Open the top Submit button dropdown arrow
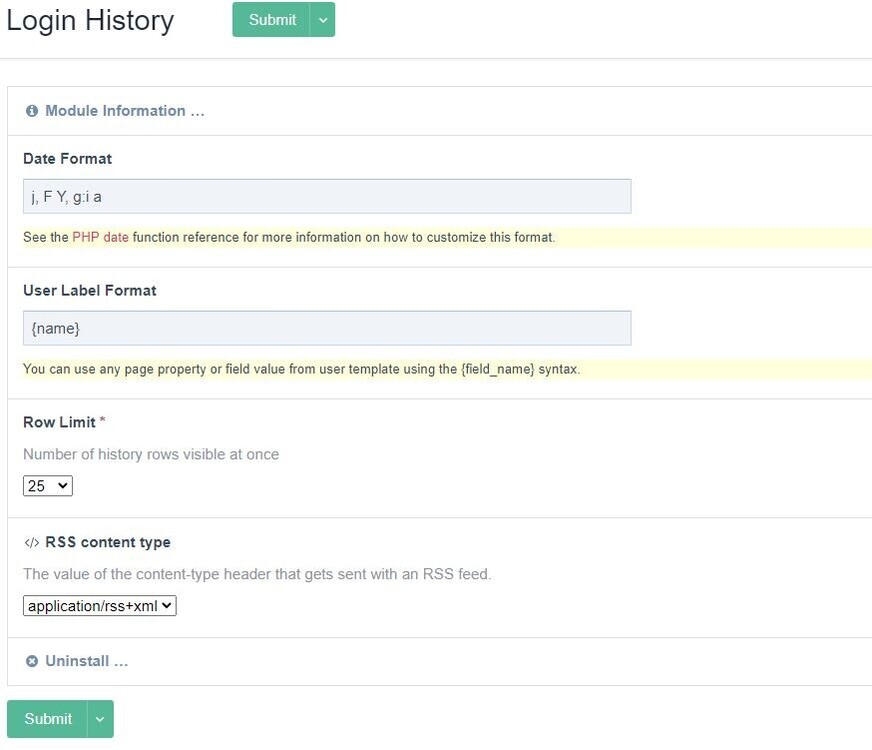The width and height of the screenshot is (872, 750). (322, 20)
